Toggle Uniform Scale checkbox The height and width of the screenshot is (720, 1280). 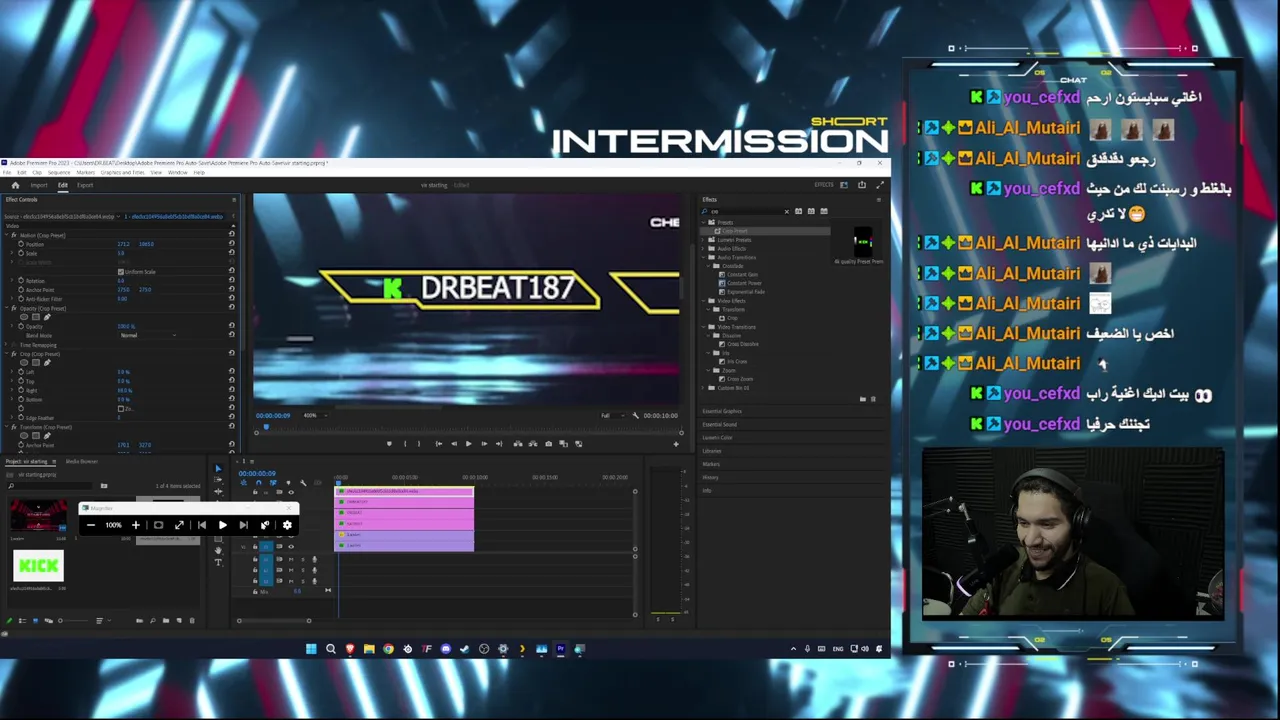[121, 272]
